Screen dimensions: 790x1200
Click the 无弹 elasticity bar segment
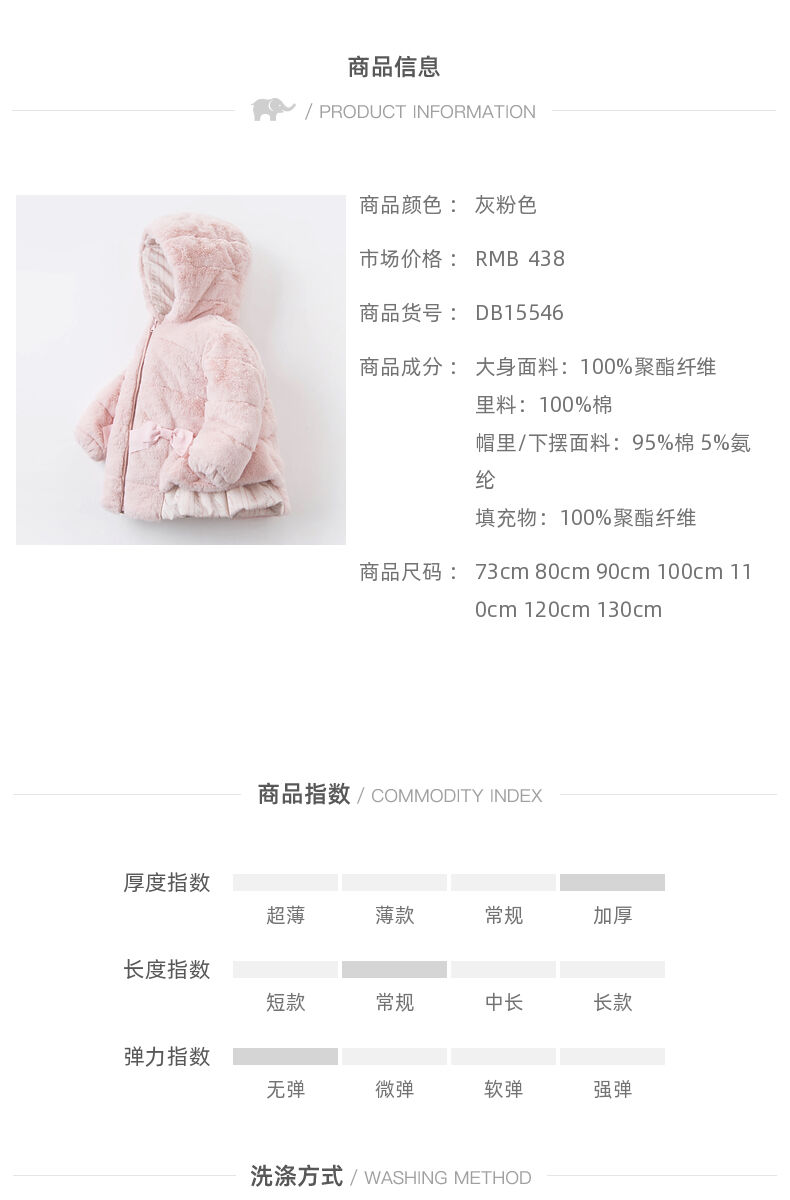pyautogui.click(x=285, y=1056)
